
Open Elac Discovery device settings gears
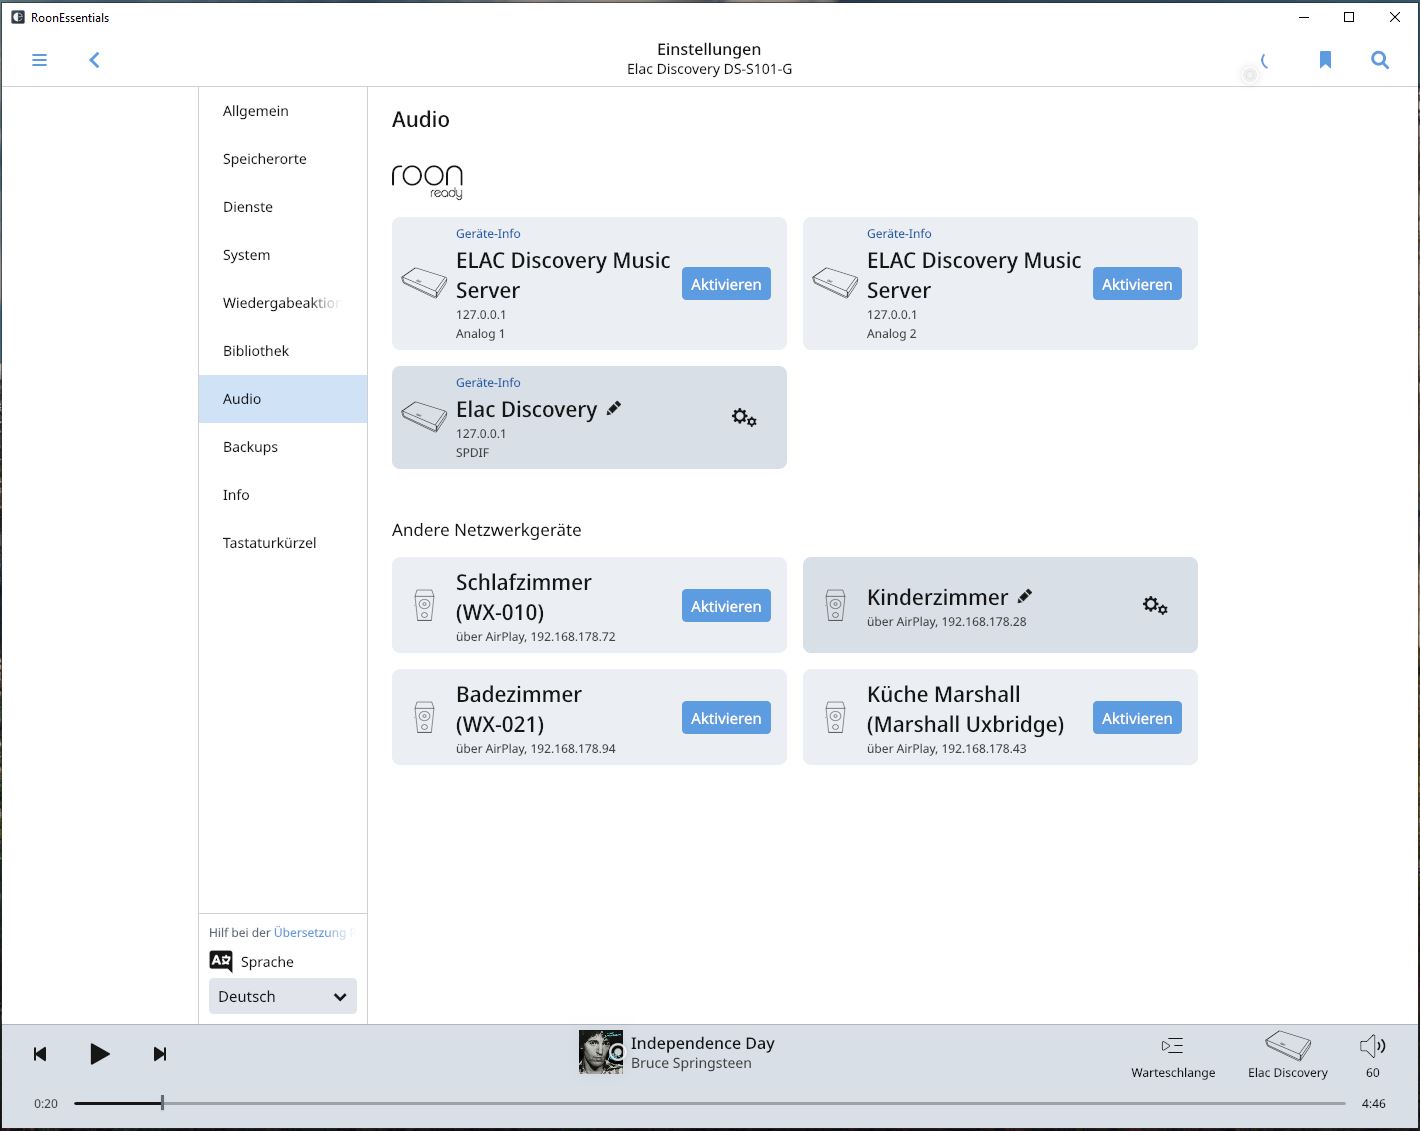point(744,417)
